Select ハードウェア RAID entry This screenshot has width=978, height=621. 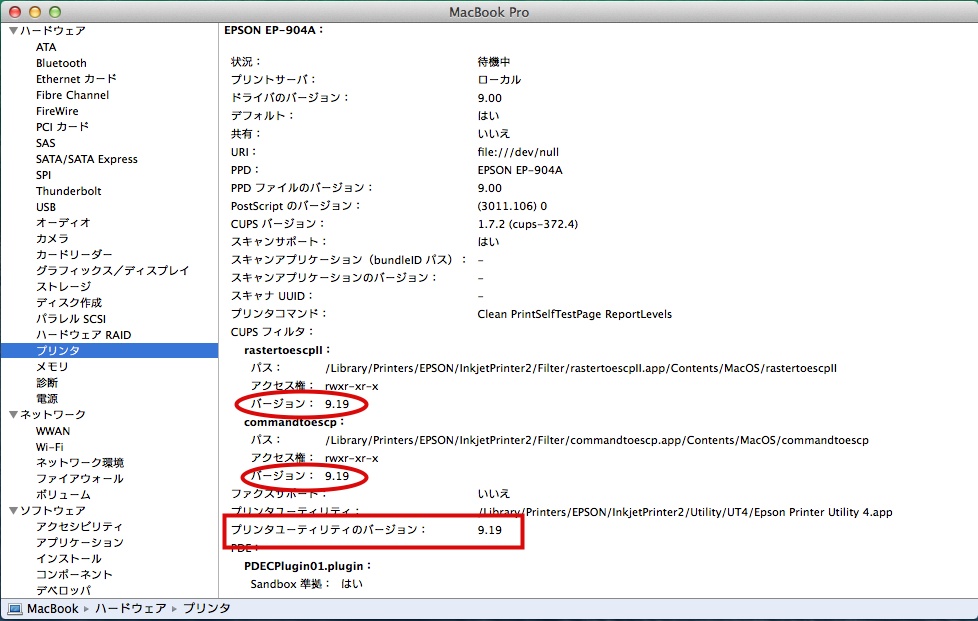pyautogui.click(x=84, y=335)
